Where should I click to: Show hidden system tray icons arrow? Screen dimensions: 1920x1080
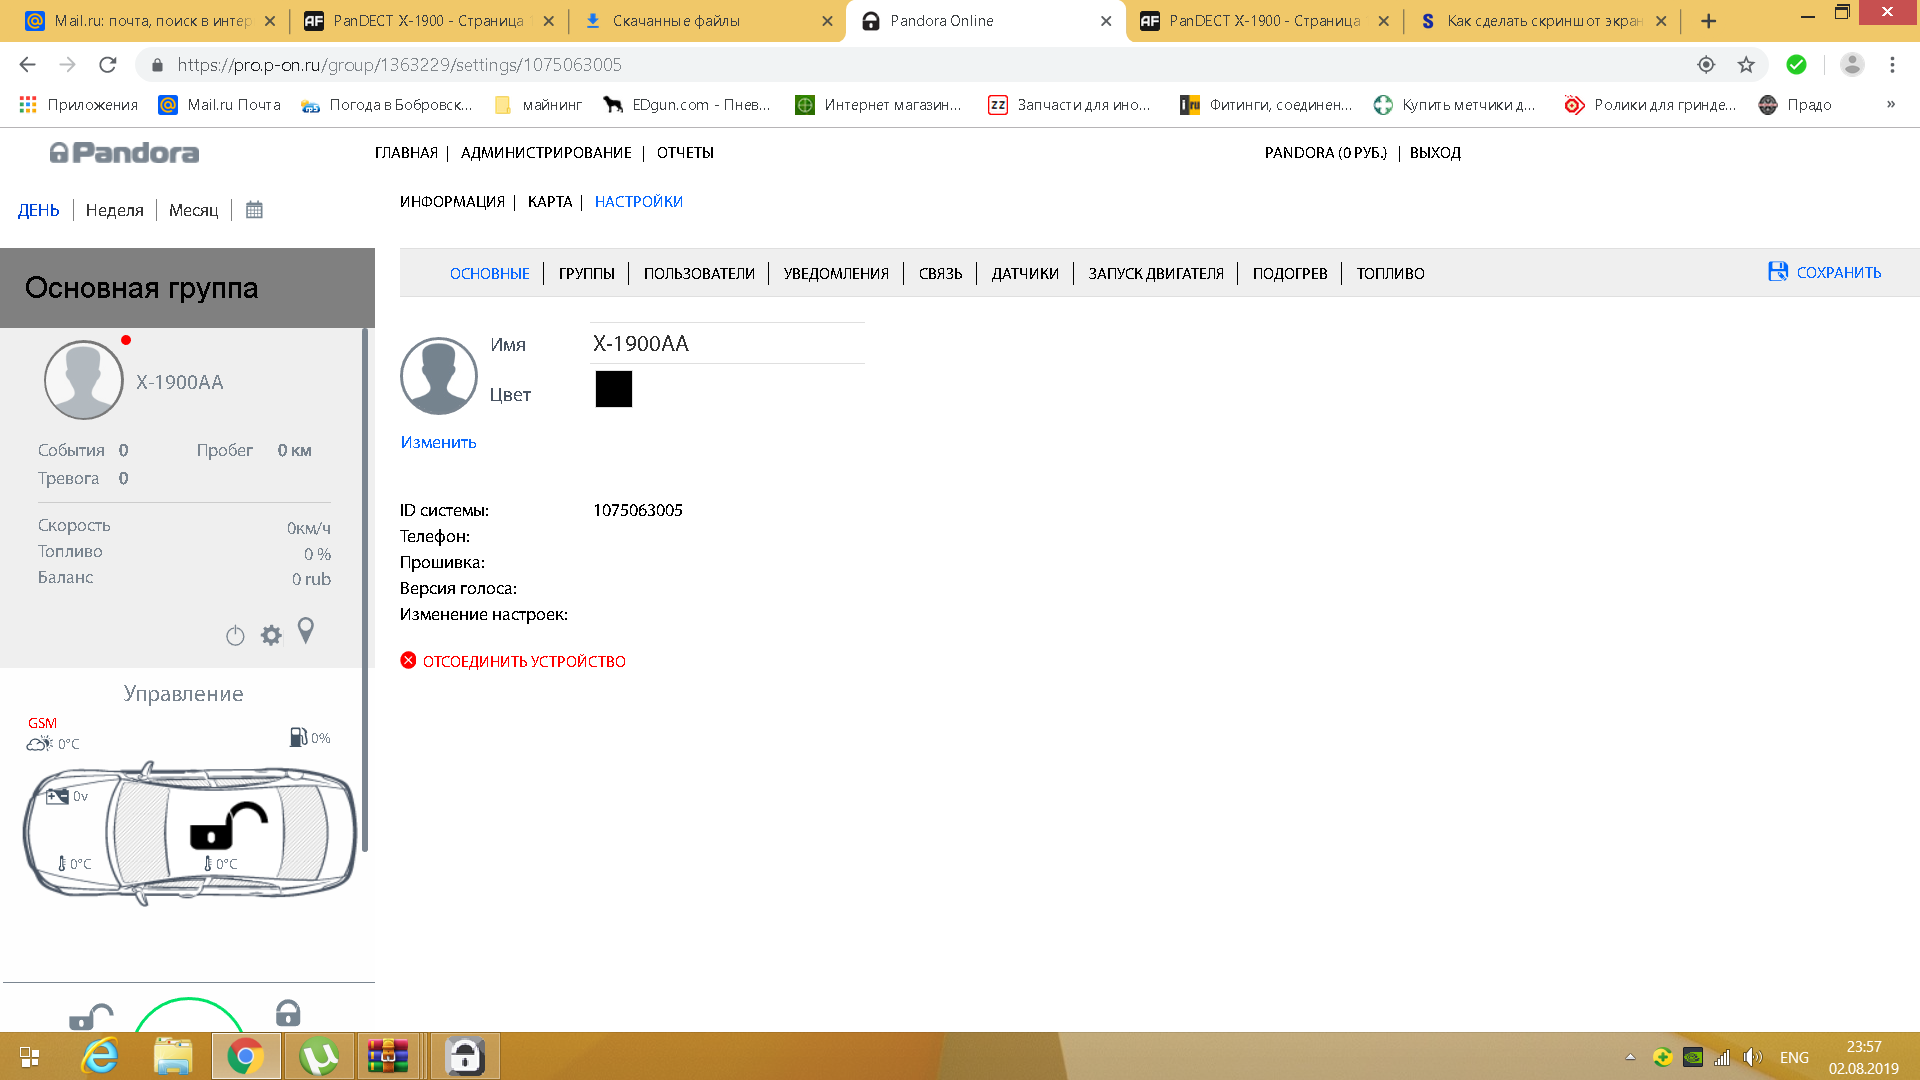(1630, 1057)
